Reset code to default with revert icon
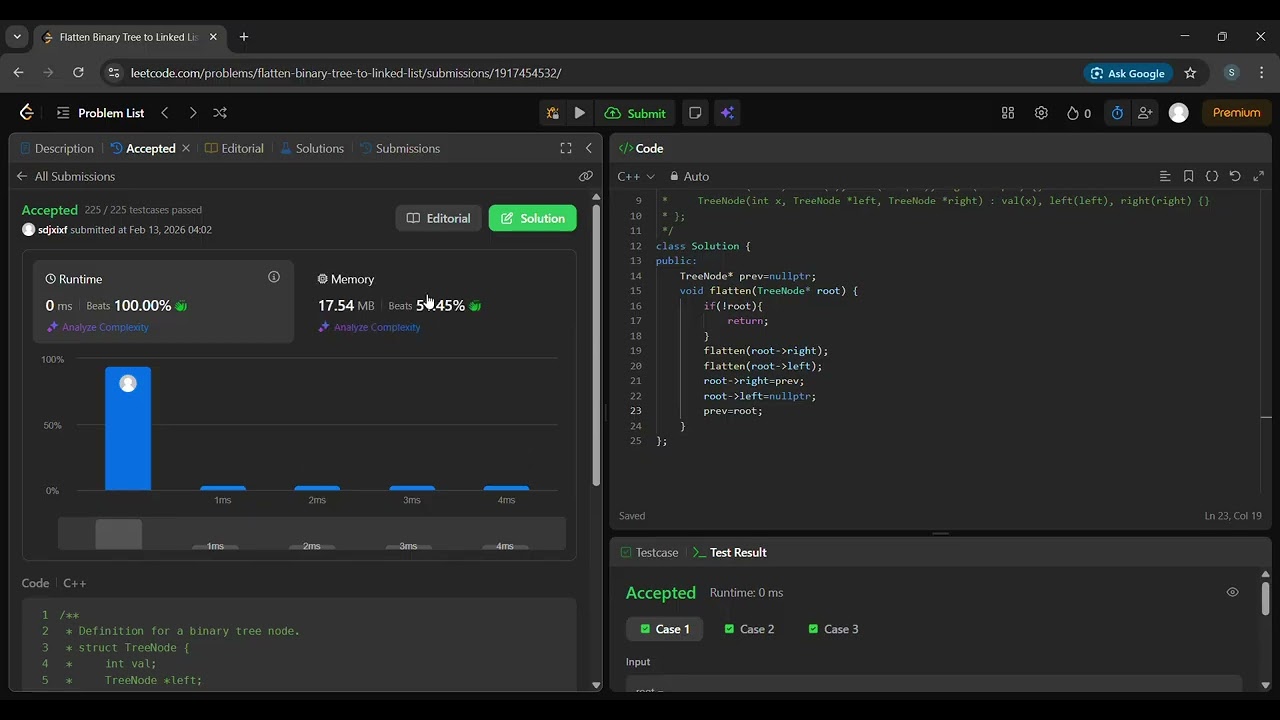 [x=1235, y=176]
